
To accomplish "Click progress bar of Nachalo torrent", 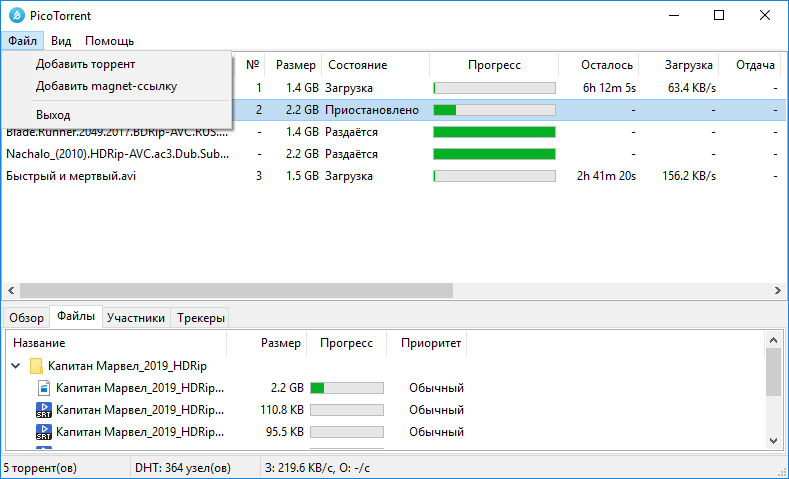I will click(495, 154).
